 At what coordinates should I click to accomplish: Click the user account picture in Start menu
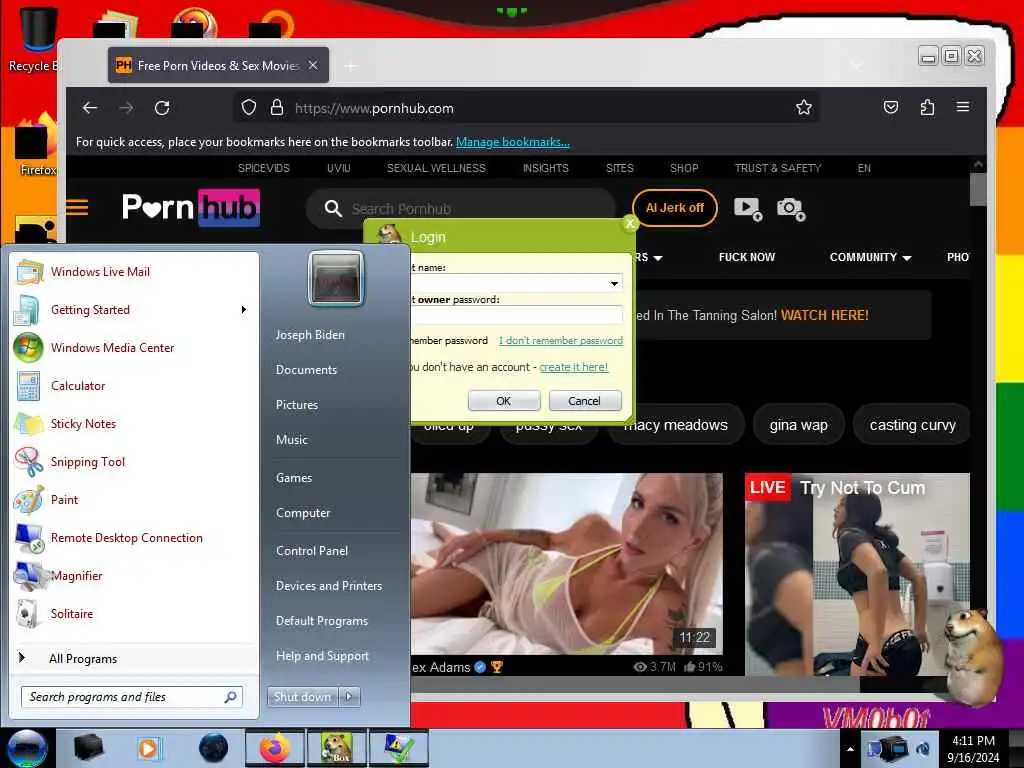point(335,278)
